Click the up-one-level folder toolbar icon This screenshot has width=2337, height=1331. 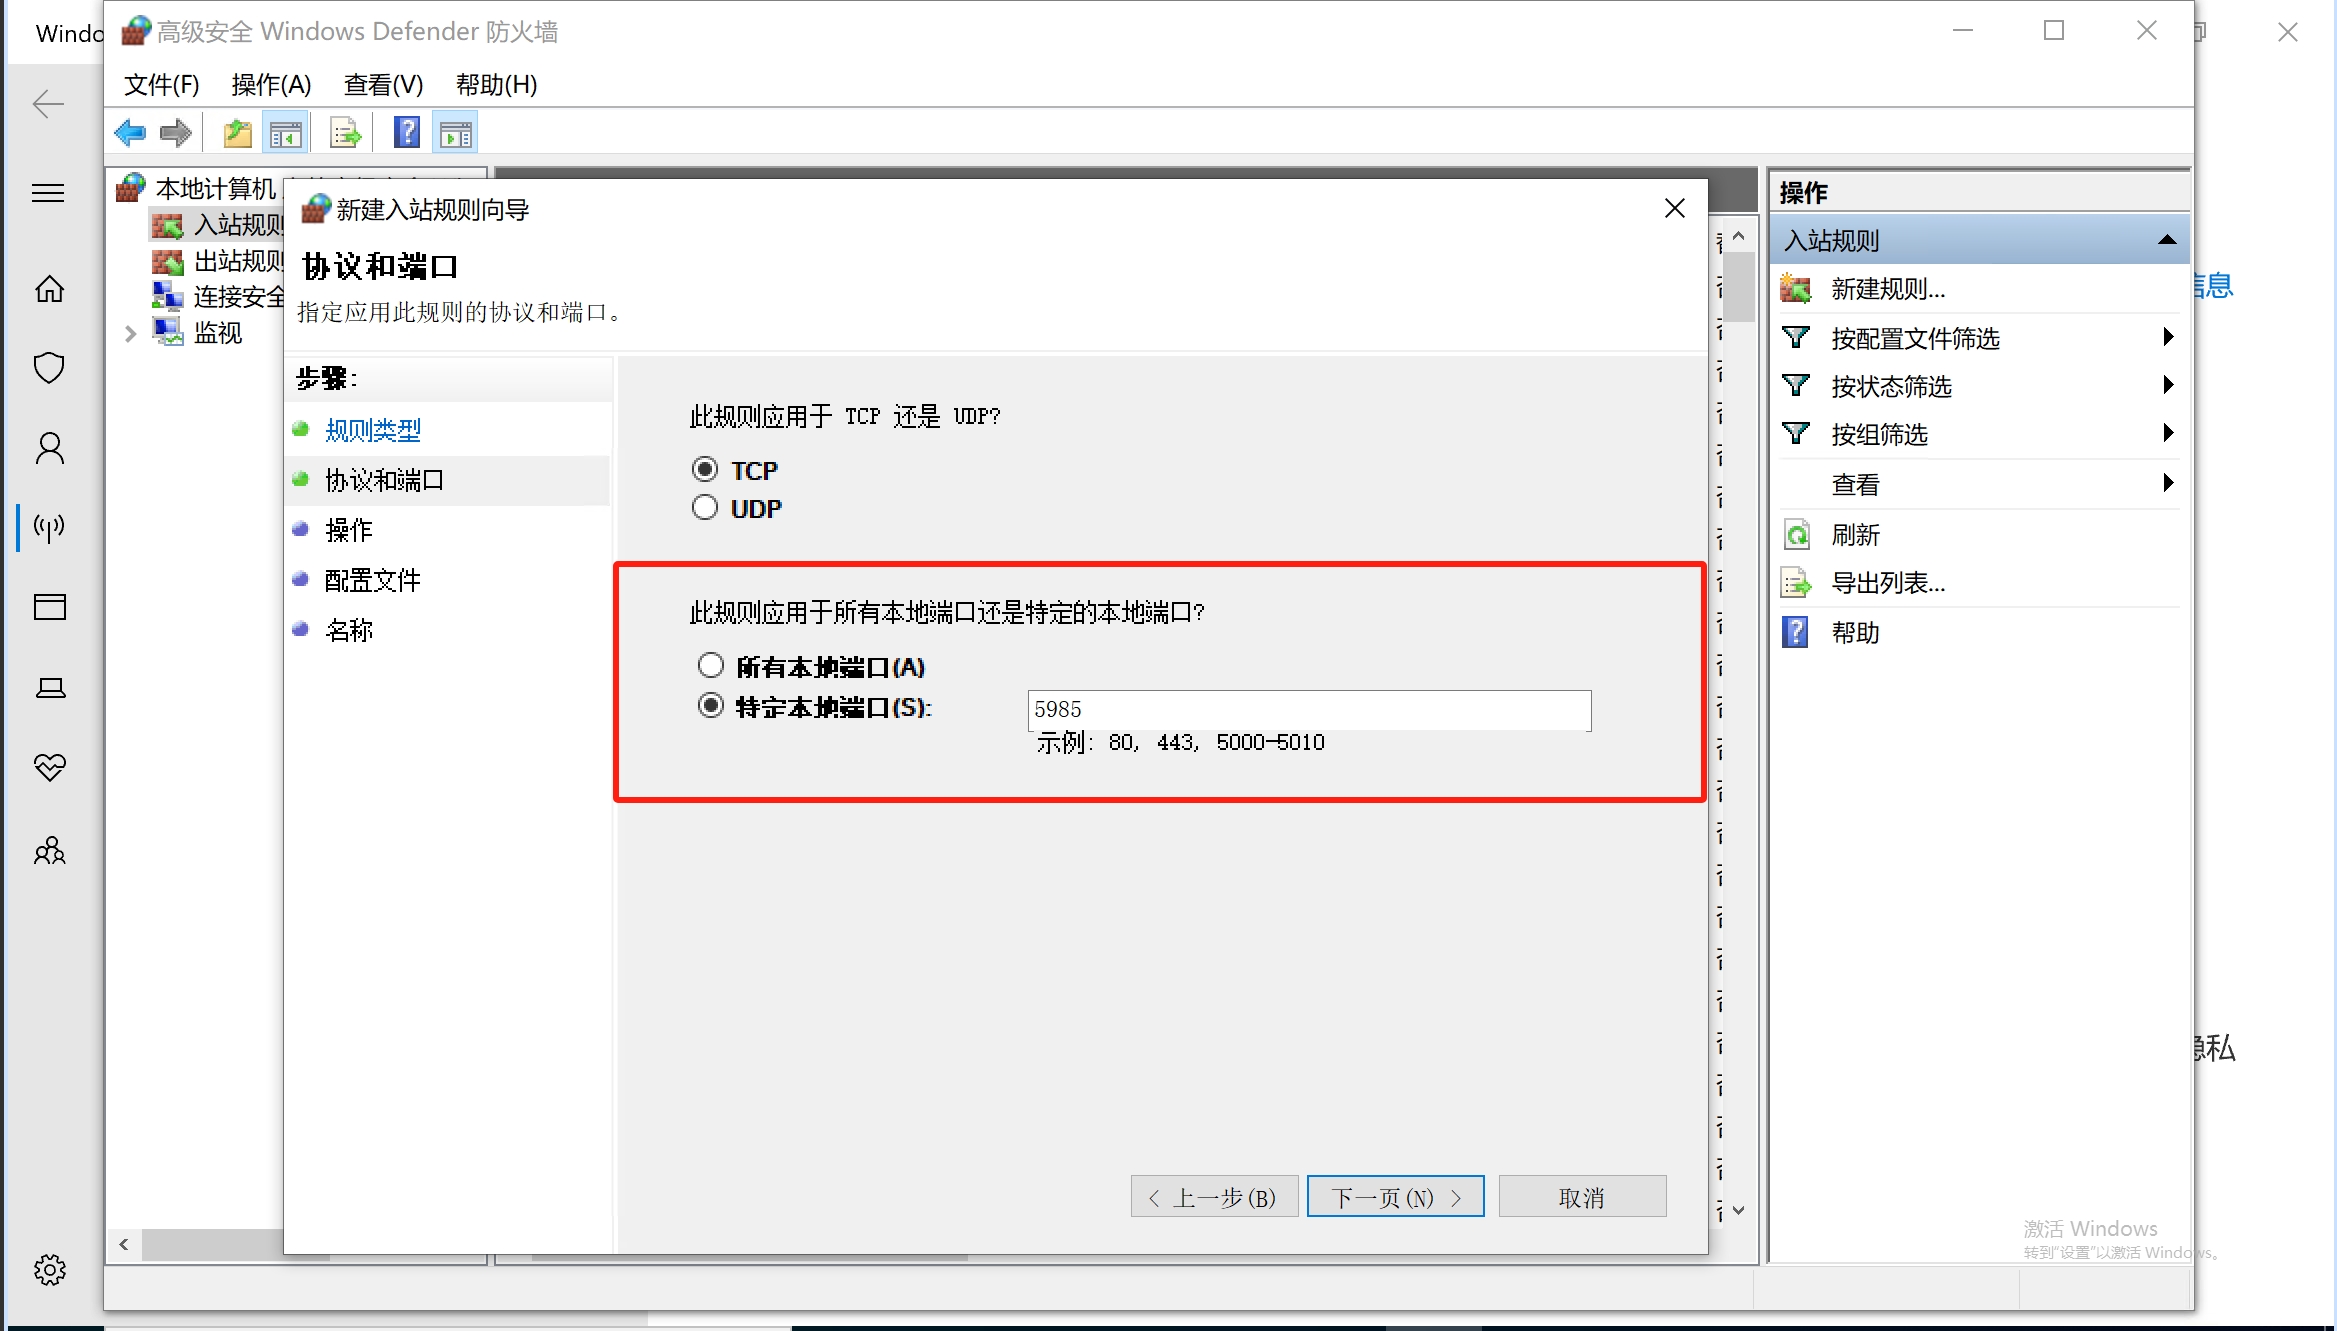click(238, 133)
